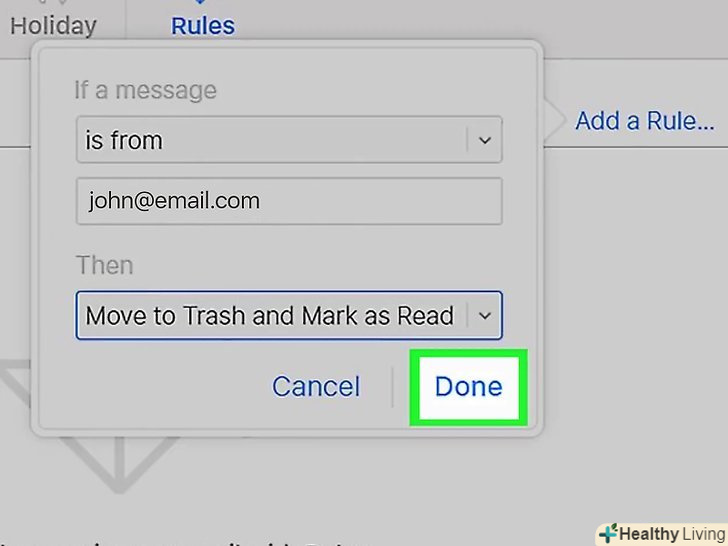The height and width of the screenshot is (546, 728).
Task: Click the "Then" section label
Action: click(x=105, y=265)
